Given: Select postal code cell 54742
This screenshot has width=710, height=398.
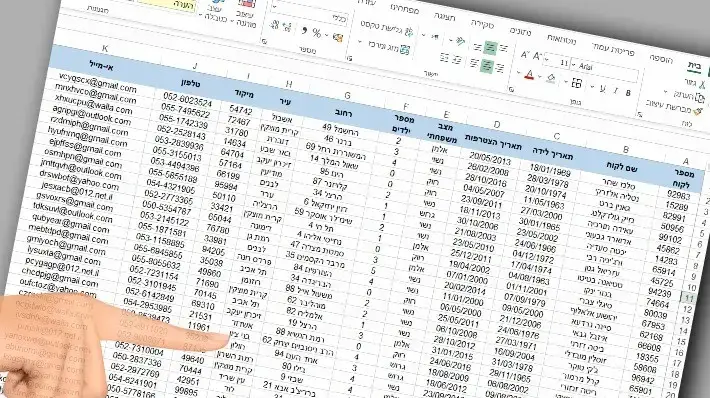Looking at the screenshot, I should click(x=240, y=110).
